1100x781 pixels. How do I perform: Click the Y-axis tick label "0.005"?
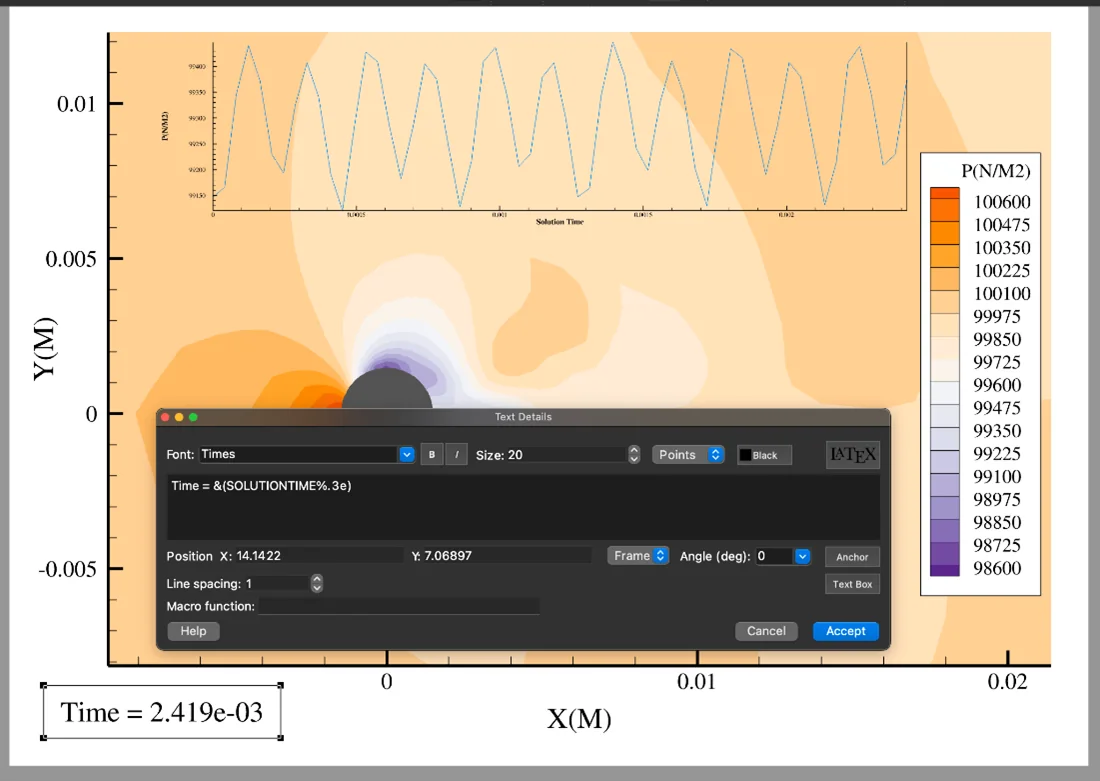(x=71, y=259)
